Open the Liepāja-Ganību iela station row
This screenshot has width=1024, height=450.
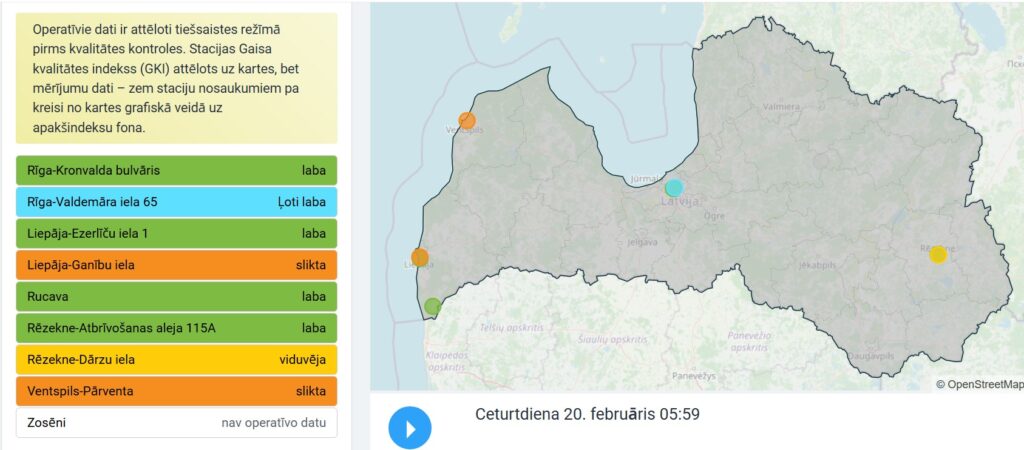(177, 265)
